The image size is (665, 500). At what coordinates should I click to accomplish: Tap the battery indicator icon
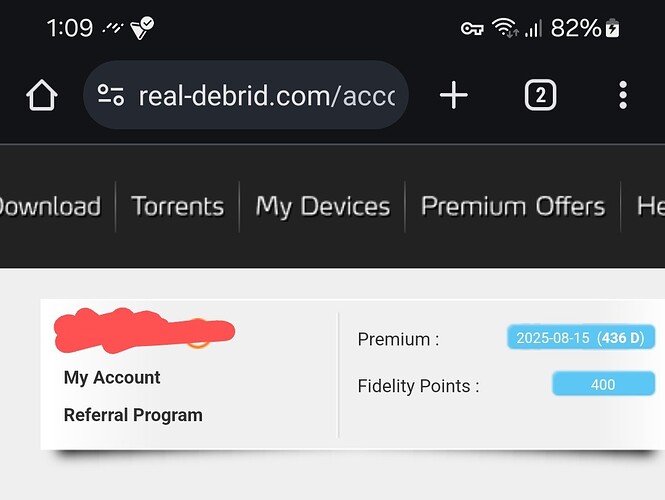click(x=612, y=28)
